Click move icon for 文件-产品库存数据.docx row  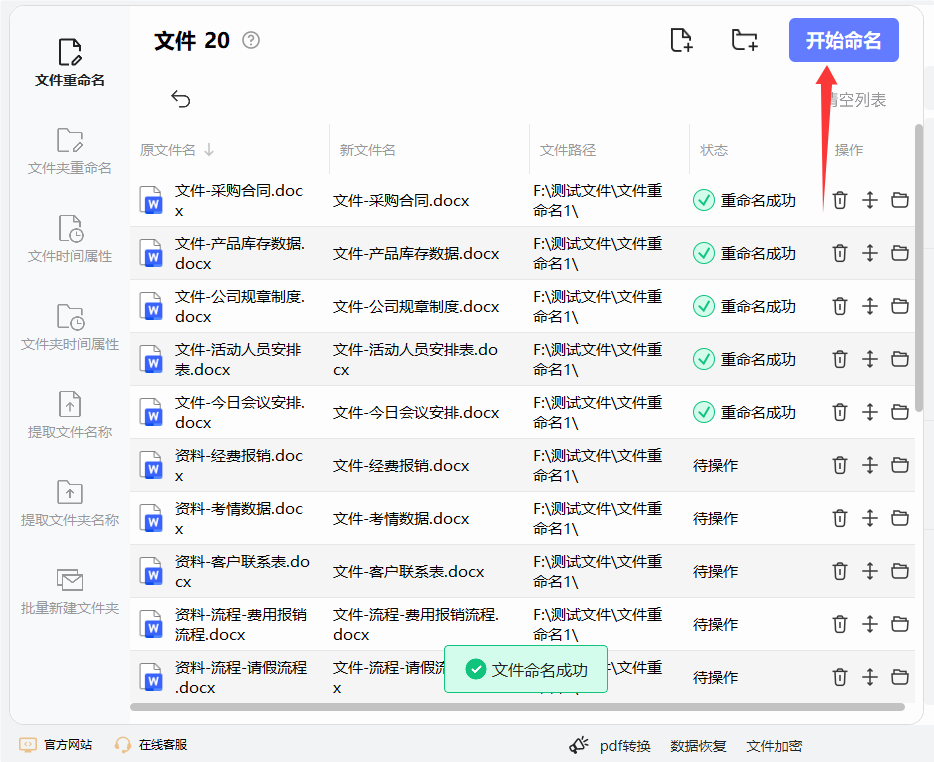[x=870, y=253]
